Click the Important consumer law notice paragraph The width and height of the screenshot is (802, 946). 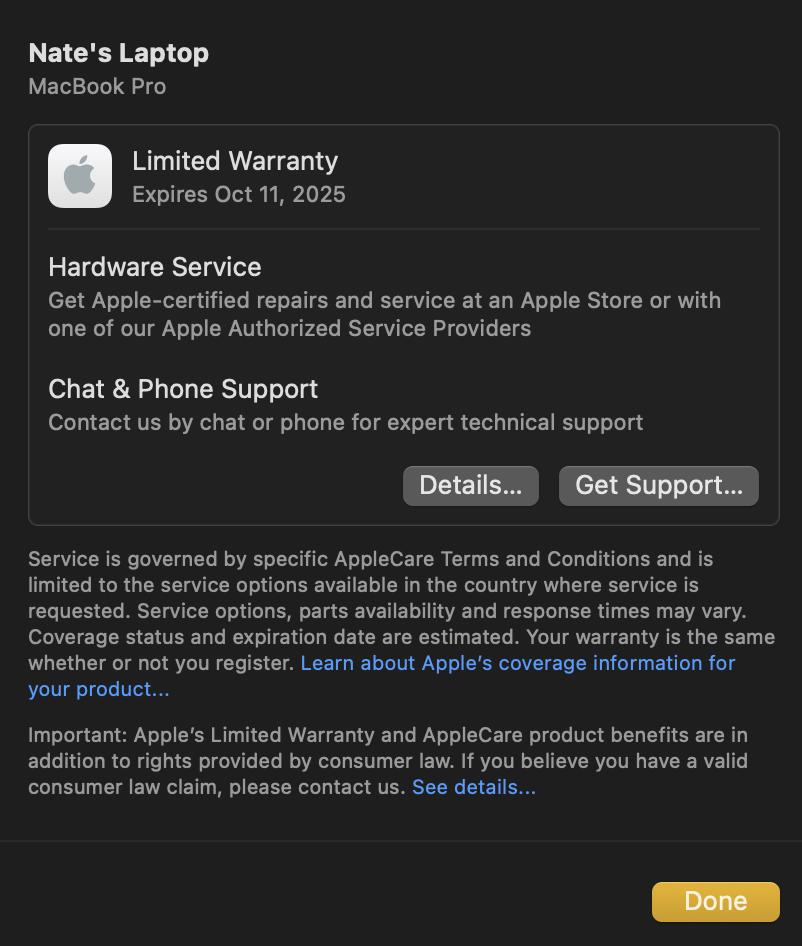point(388,761)
